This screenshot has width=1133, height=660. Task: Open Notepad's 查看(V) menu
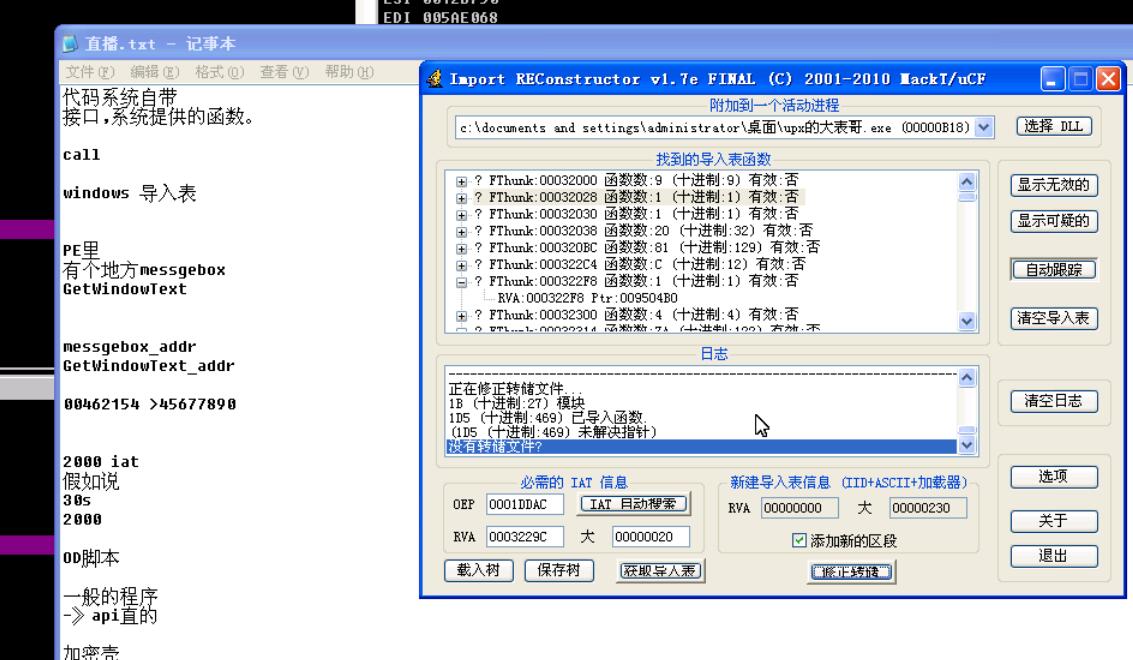click(285, 72)
